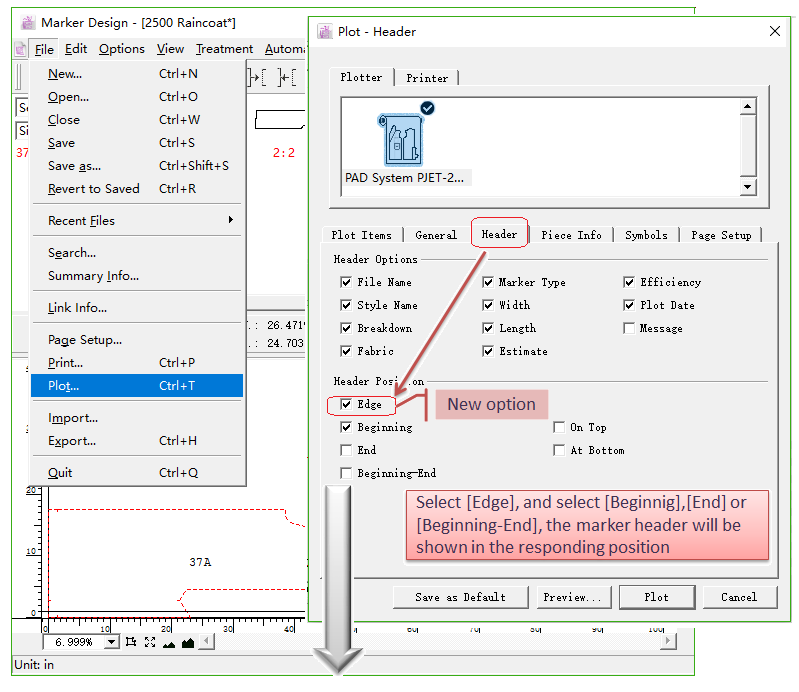Click the Plot button in dialog
The height and width of the screenshot is (692, 799).
pyautogui.click(x=656, y=597)
